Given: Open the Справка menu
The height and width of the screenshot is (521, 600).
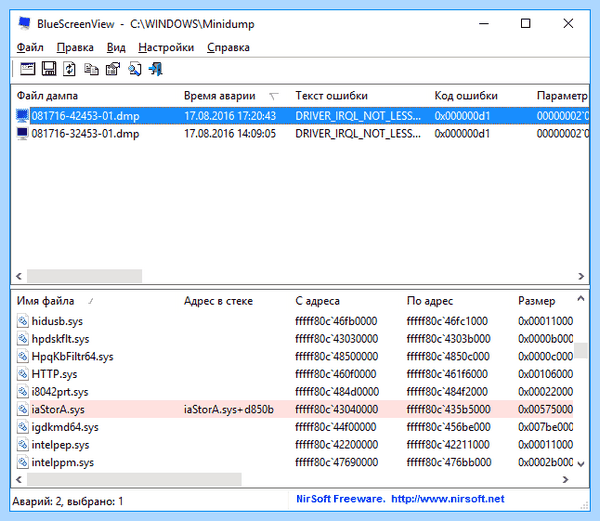Looking at the screenshot, I should (x=228, y=47).
